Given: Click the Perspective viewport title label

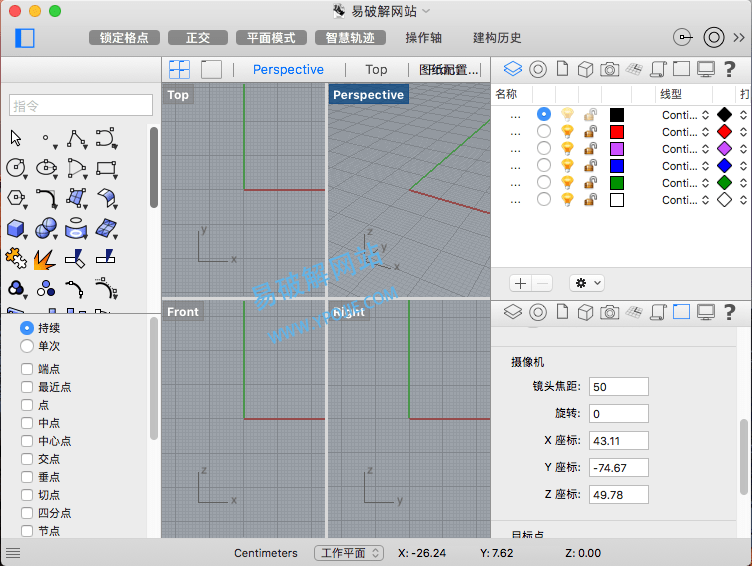Looking at the screenshot, I should click(368, 95).
